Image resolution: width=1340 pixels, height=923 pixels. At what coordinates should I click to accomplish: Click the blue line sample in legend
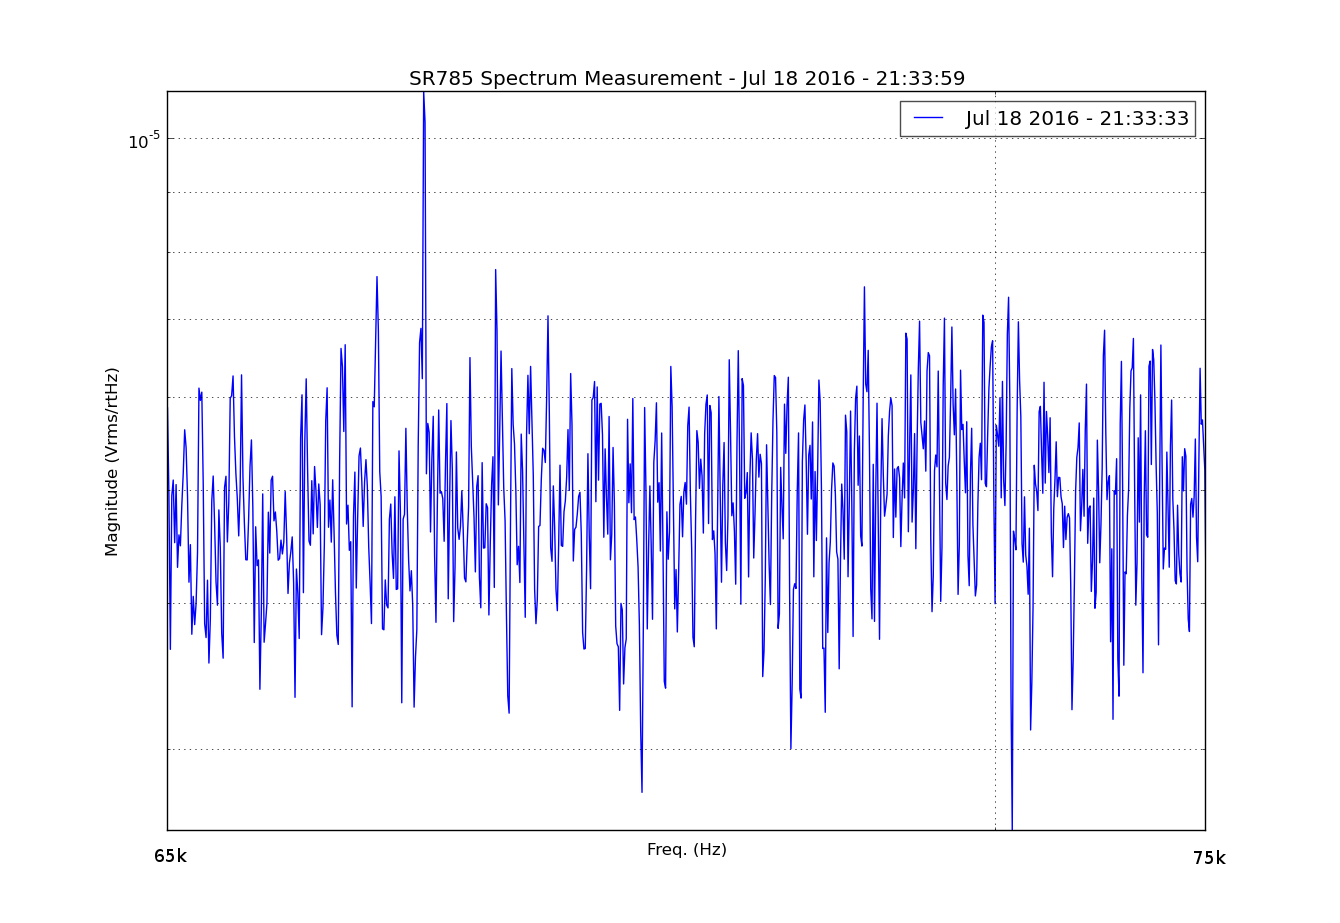coord(929,118)
